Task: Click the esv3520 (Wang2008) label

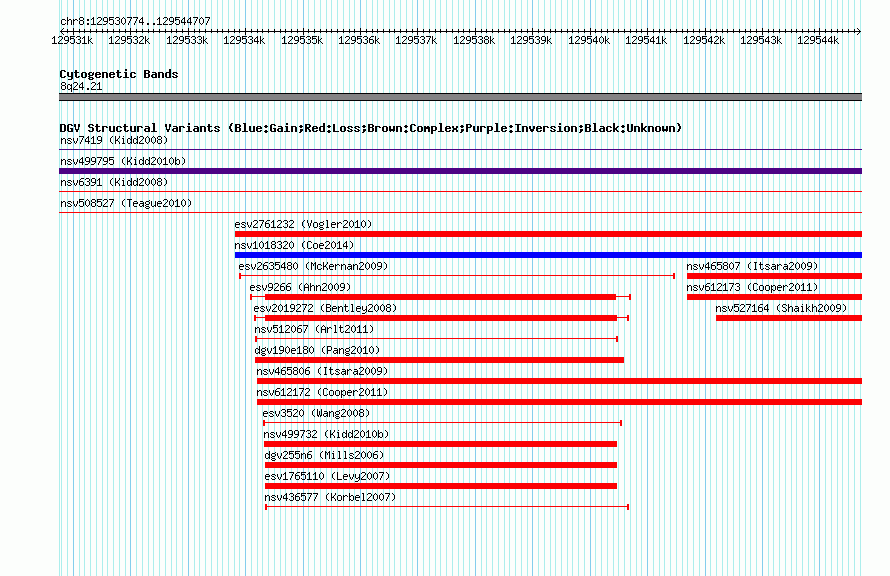Action: (x=316, y=413)
